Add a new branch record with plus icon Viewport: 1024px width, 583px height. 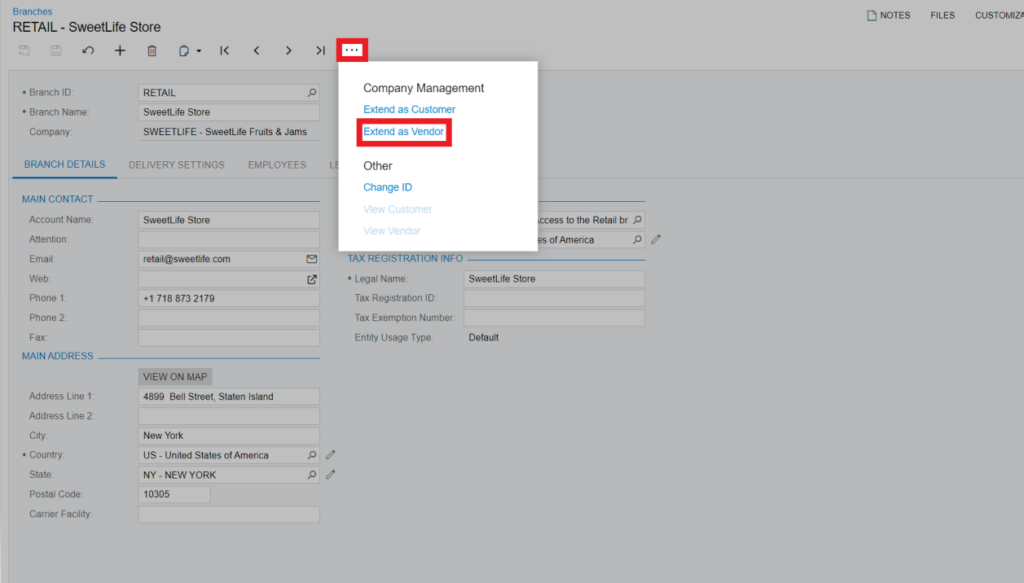pos(120,50)
